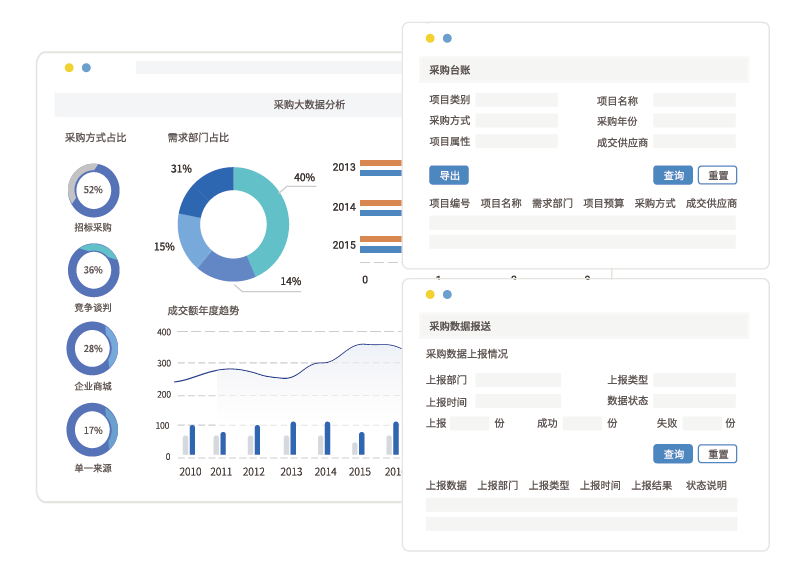The width and height of the screenshot is (798, 564).
Task: Click 查询 in the 采购台账 panel
Action: tap(673, 175)
